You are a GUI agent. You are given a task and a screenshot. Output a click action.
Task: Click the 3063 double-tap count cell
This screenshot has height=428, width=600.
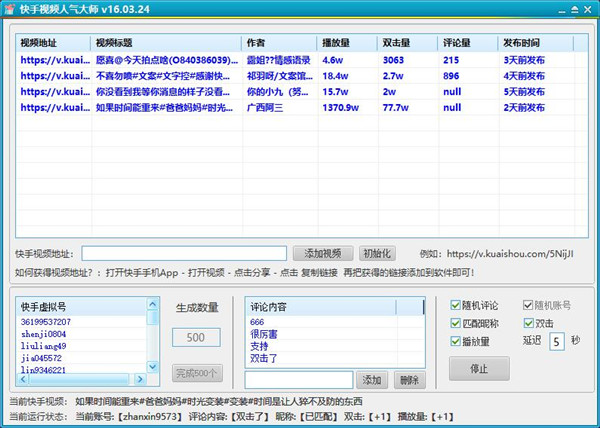pos(393,60)
